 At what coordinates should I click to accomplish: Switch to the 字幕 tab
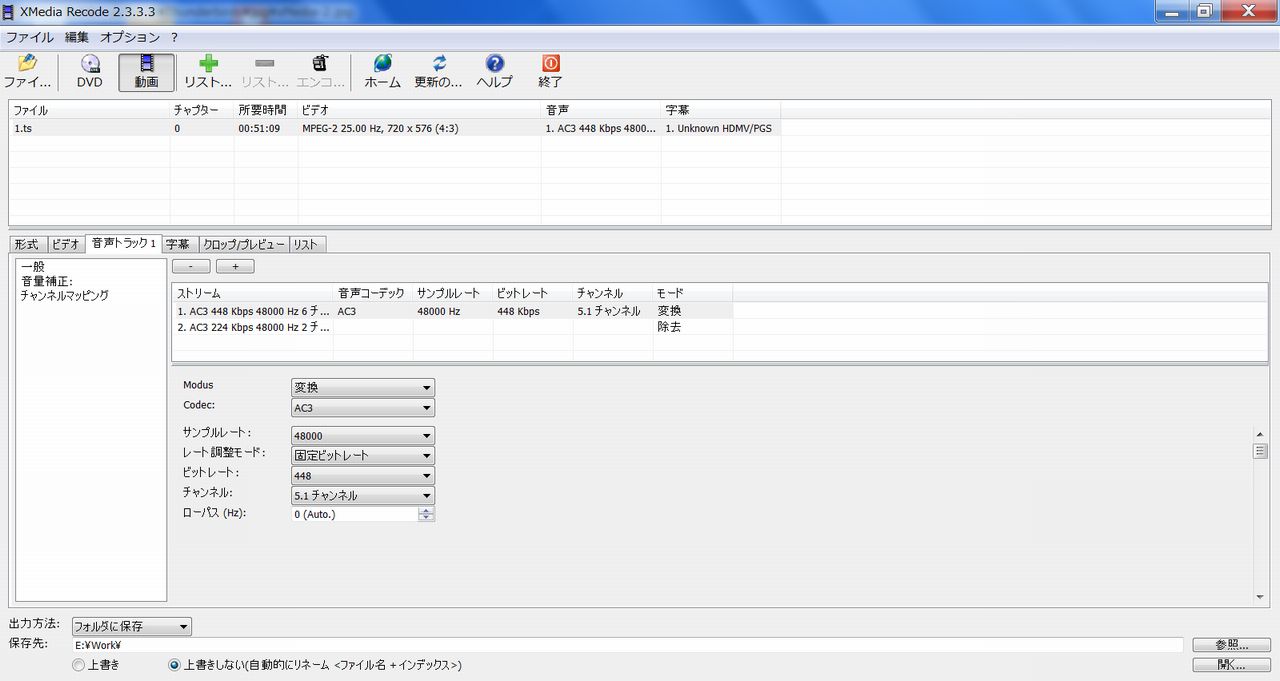coord(178,244)
